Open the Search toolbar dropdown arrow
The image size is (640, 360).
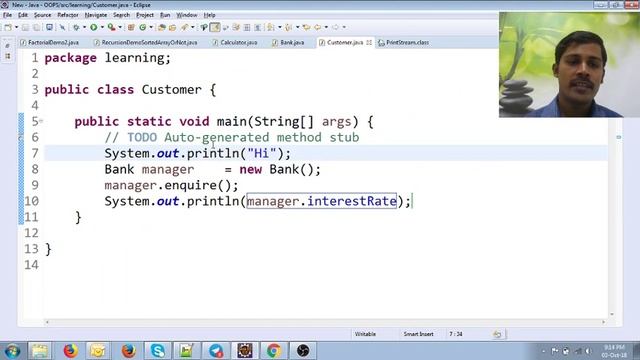coord(193,27)
